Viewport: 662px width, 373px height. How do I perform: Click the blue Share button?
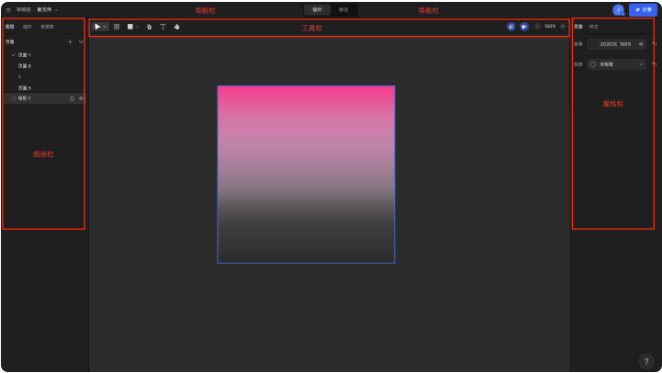tap(643, 10)
